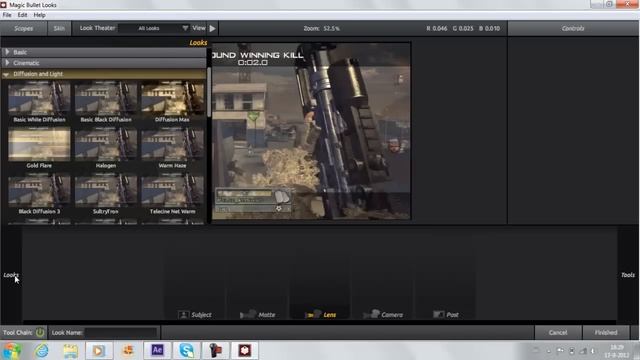Select the Camera tool chain stage
The height and width of the screenshot is (360, 640).
coord(383,315)
